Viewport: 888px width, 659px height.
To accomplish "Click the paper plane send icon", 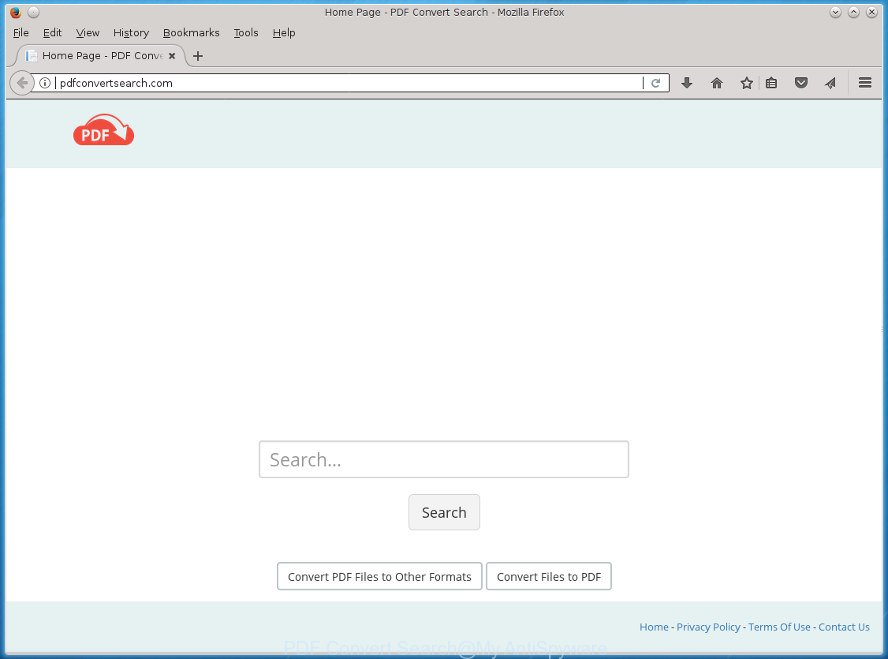I will click(x=830, y=83).
